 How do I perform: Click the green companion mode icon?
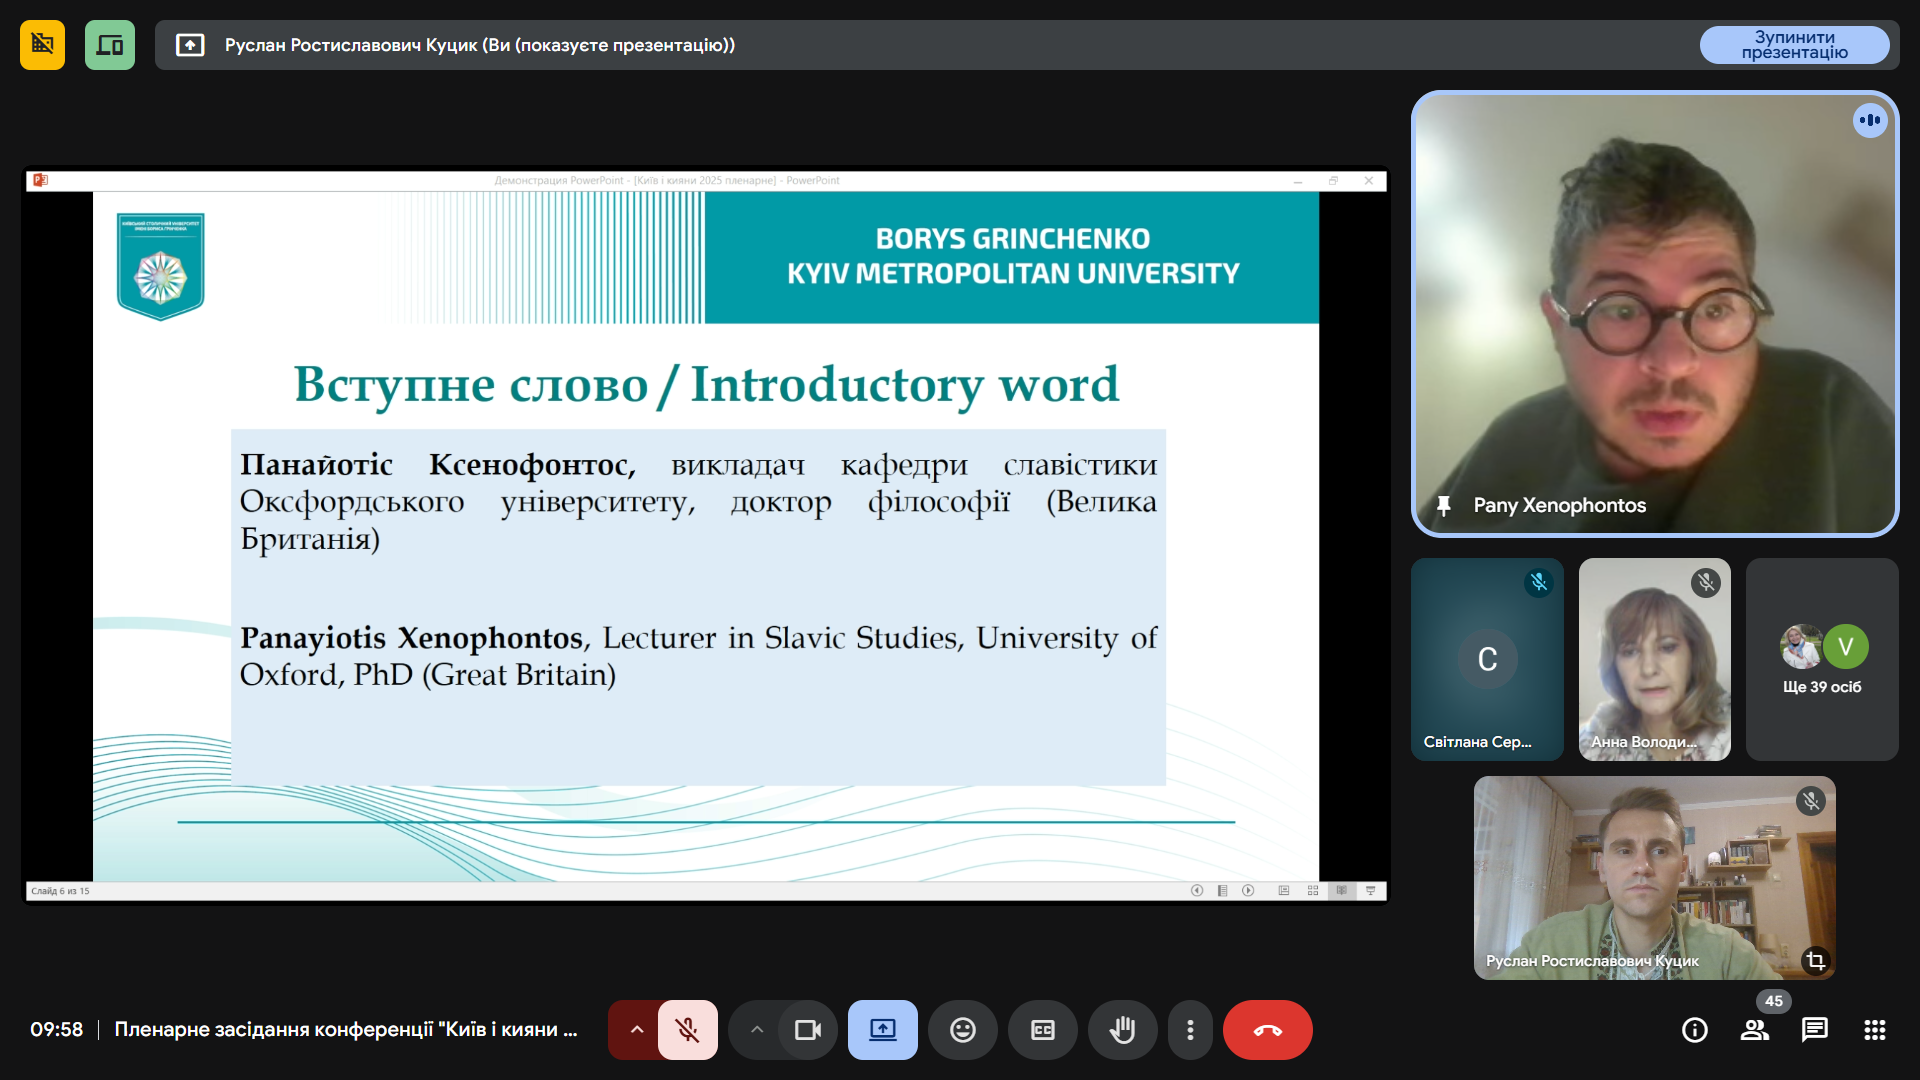(110, 45)
